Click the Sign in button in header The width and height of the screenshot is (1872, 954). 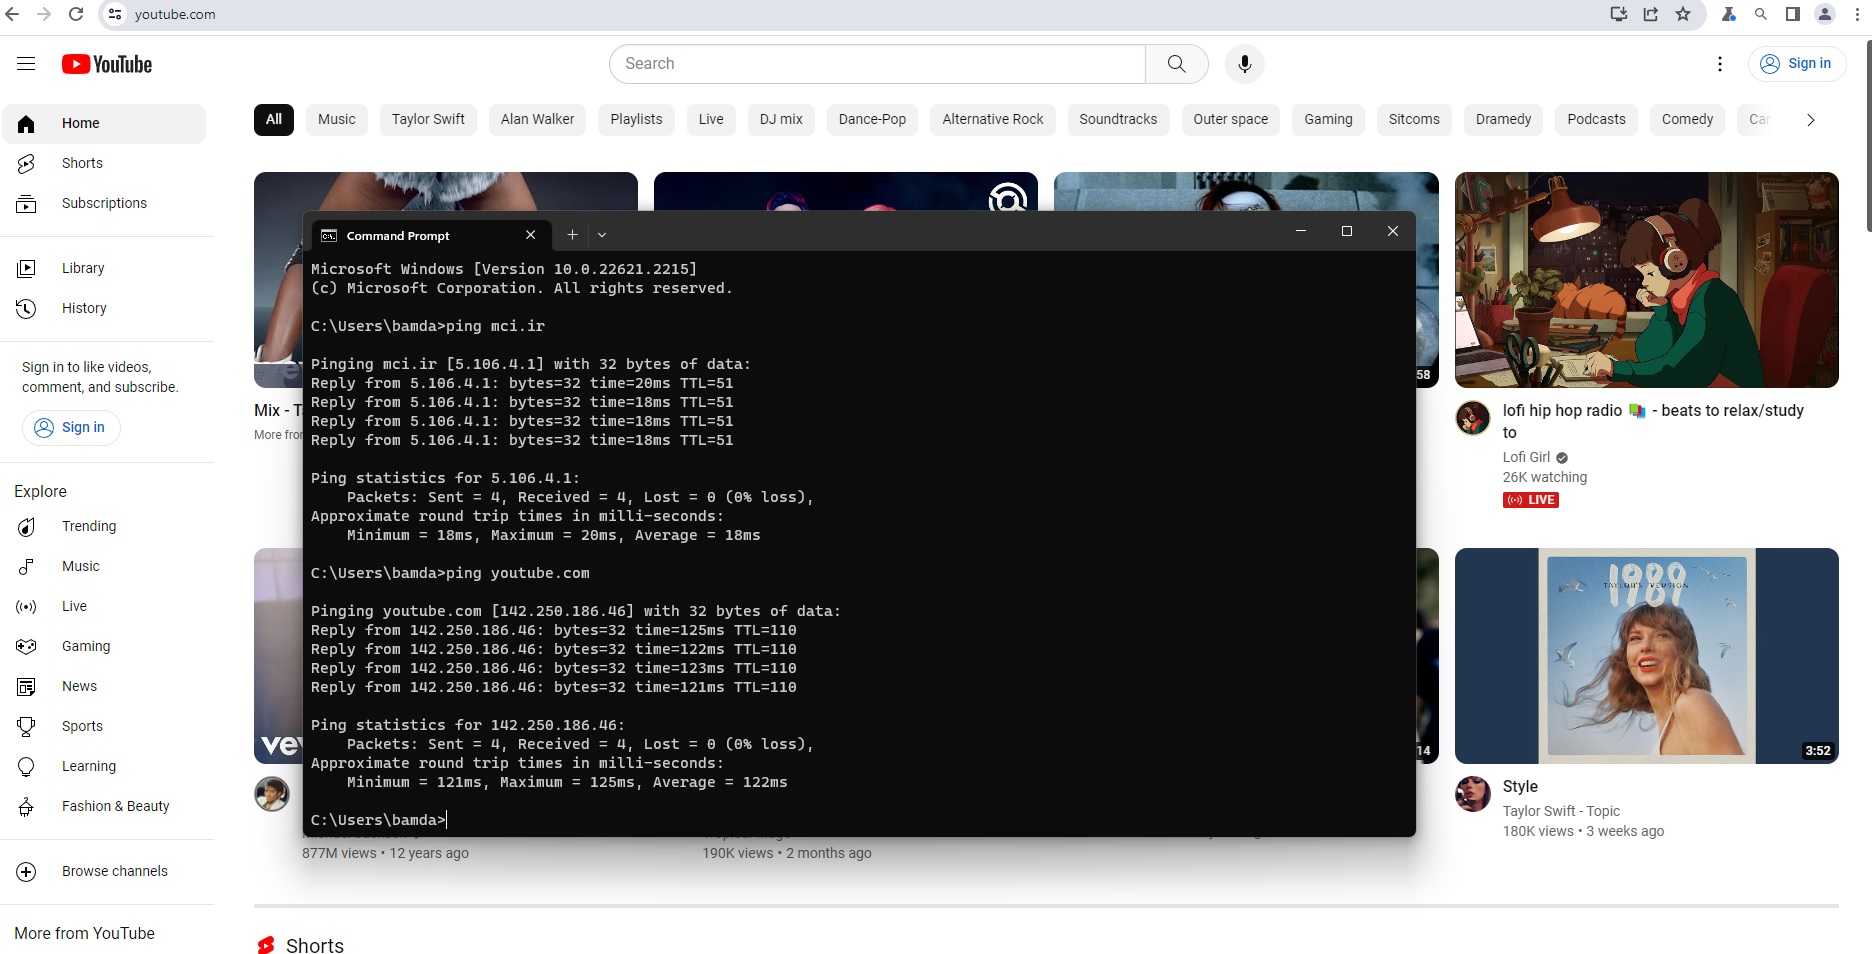coord(1797,64)
